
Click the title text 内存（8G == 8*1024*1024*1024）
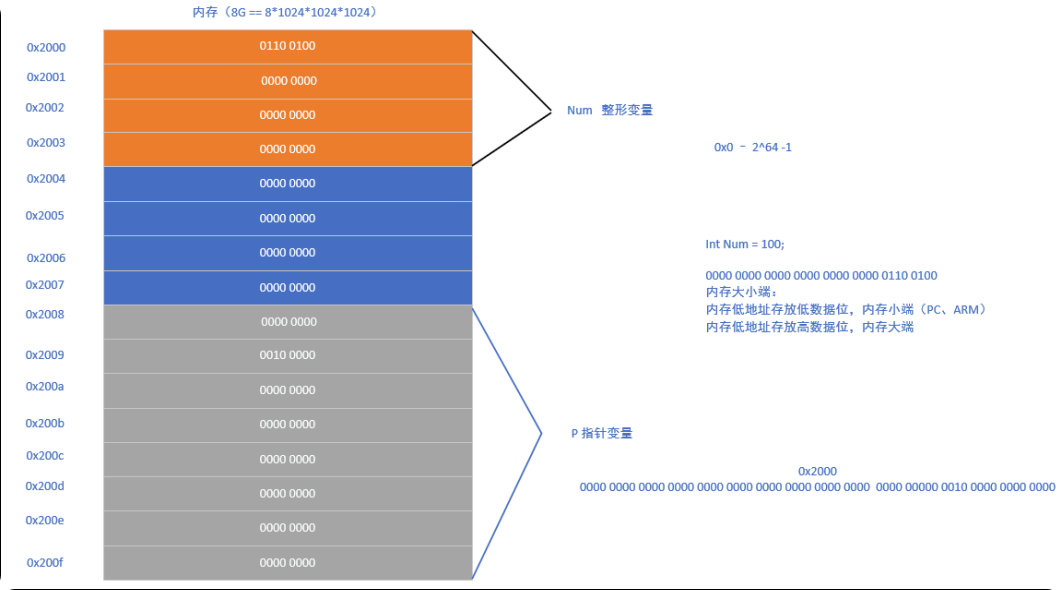click(285, 12)
